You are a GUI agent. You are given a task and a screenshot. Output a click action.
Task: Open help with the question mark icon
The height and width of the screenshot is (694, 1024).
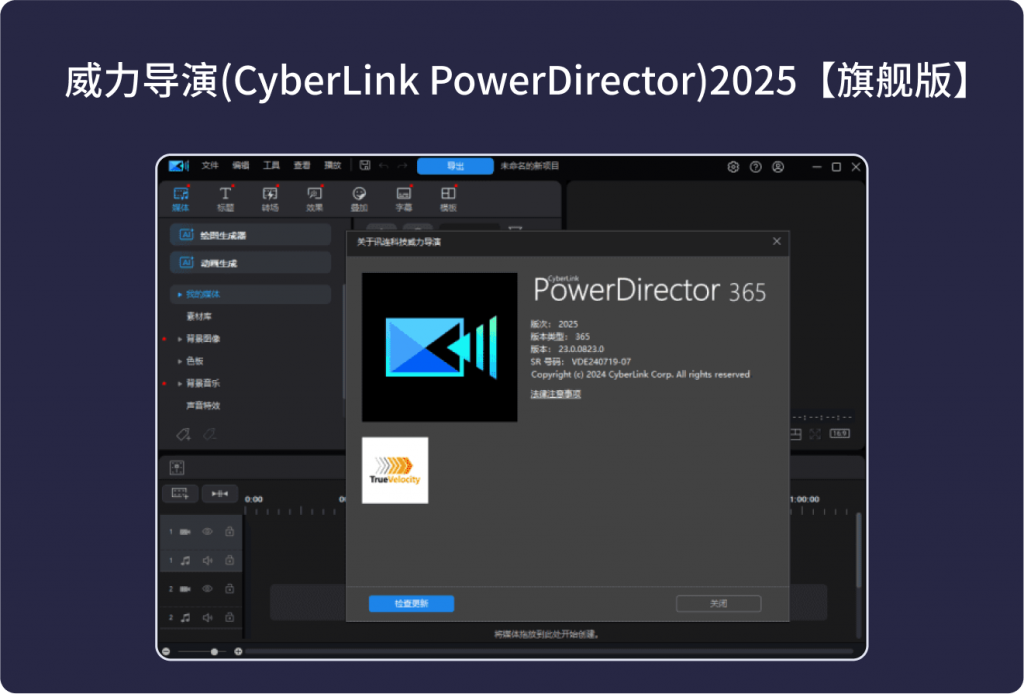pyautogui.click(x=756, y=166)
